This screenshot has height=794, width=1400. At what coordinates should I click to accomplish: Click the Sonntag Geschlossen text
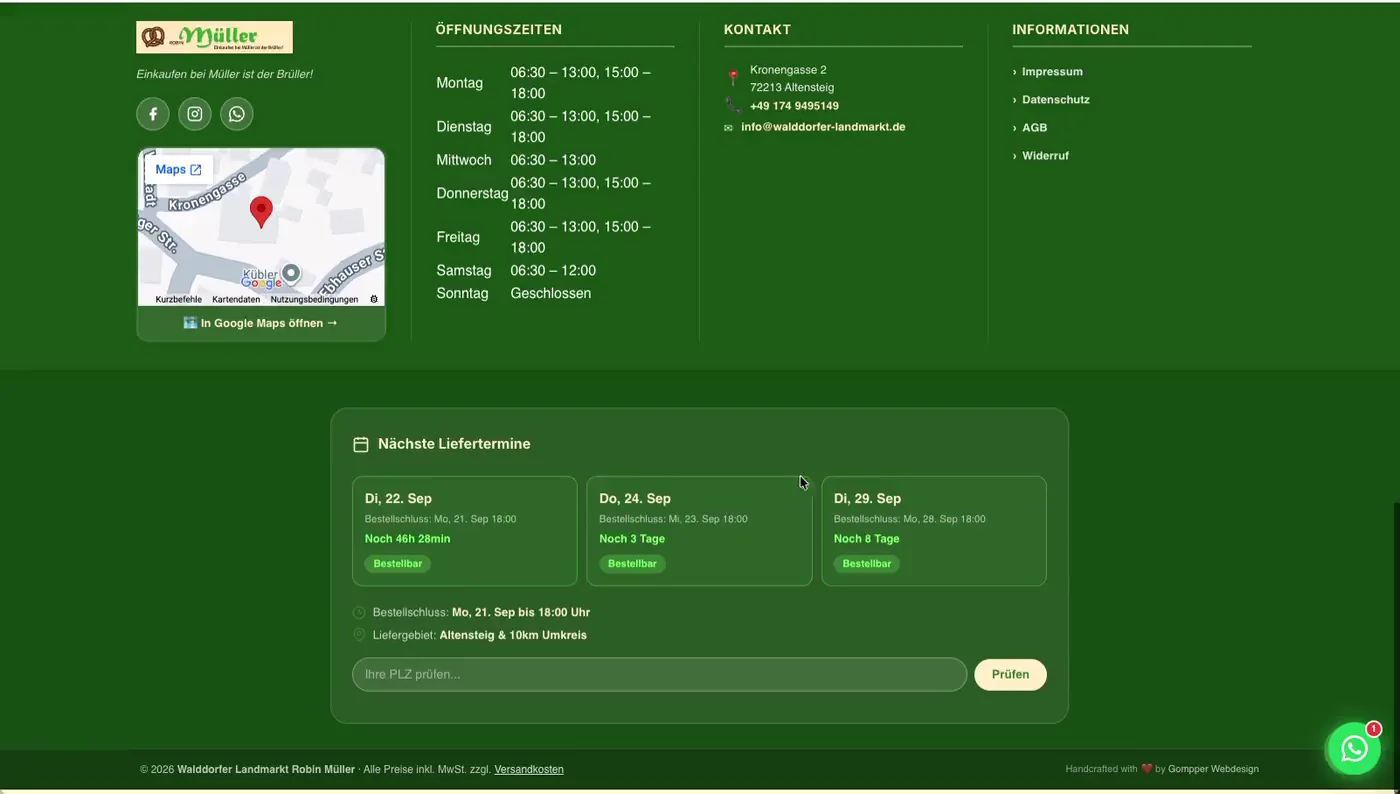click(514, 293)
